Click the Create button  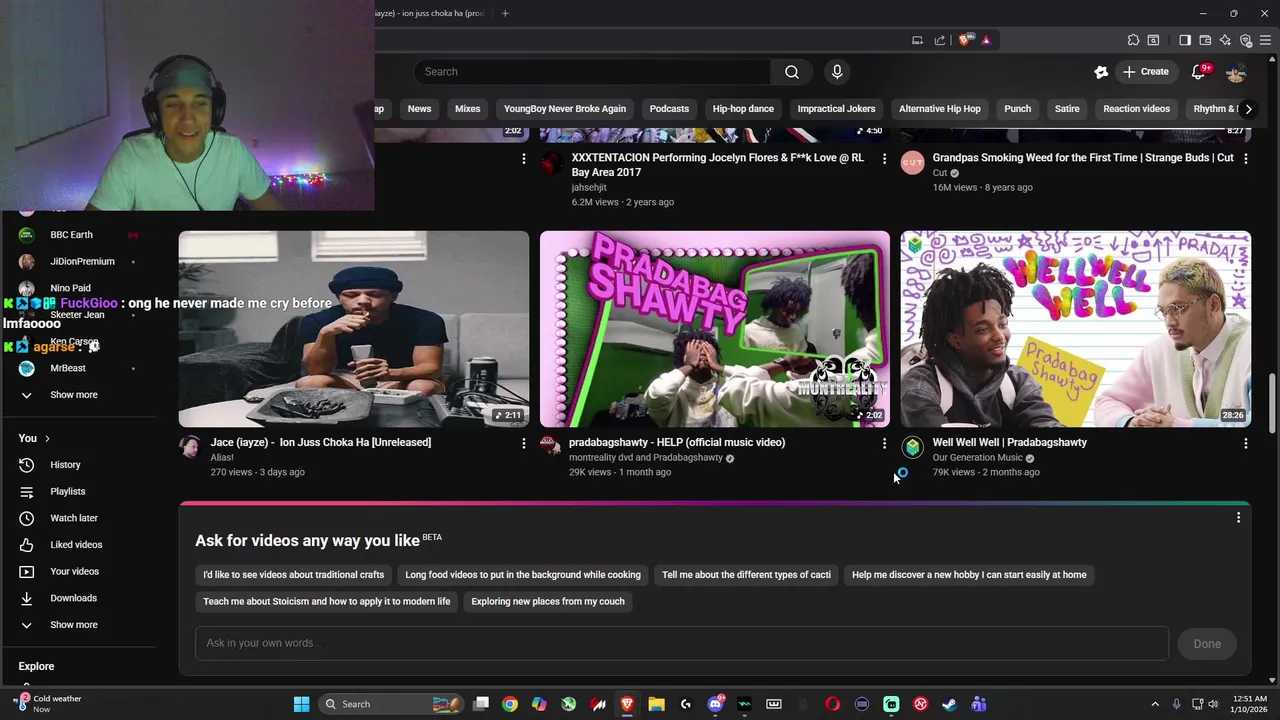click(1145, 72)
